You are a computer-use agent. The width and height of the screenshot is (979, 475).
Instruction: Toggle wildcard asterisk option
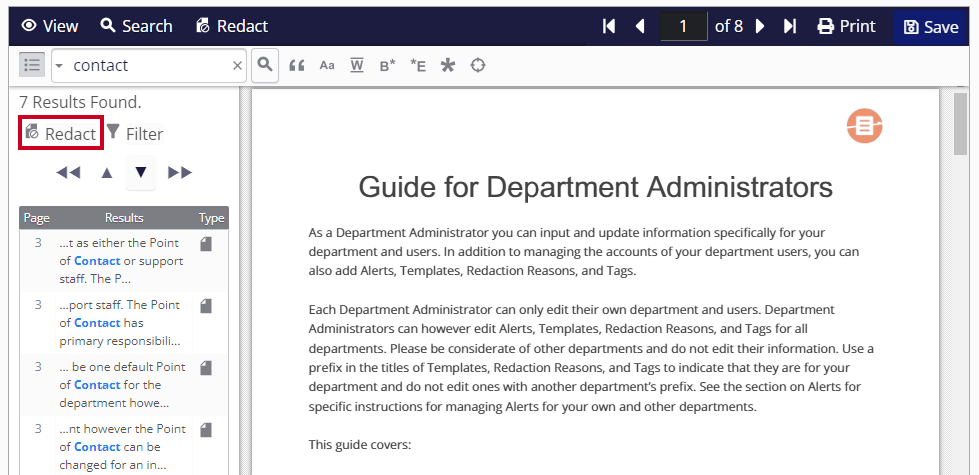(448, 65)
